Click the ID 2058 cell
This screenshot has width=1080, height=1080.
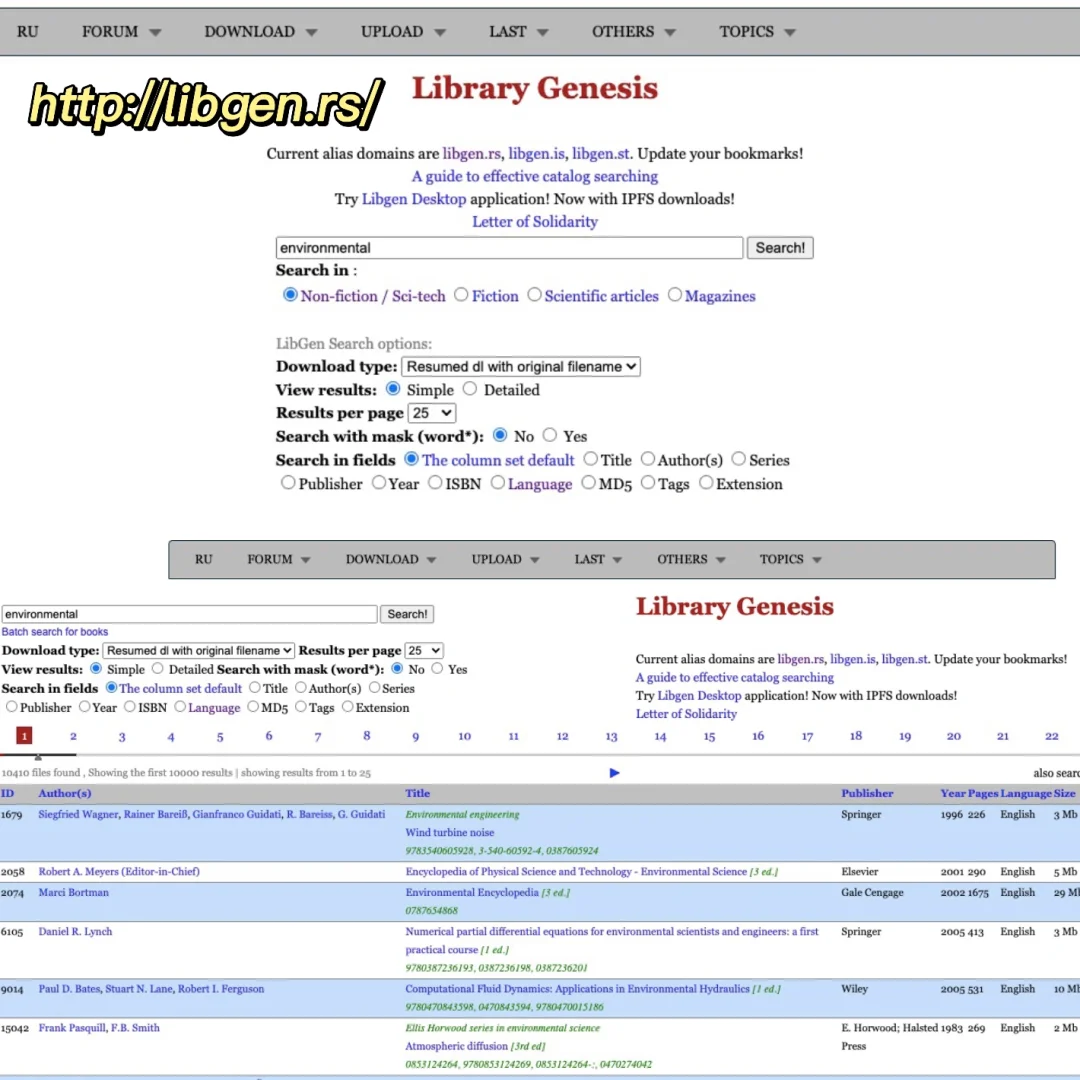click(x=12, y=871)
